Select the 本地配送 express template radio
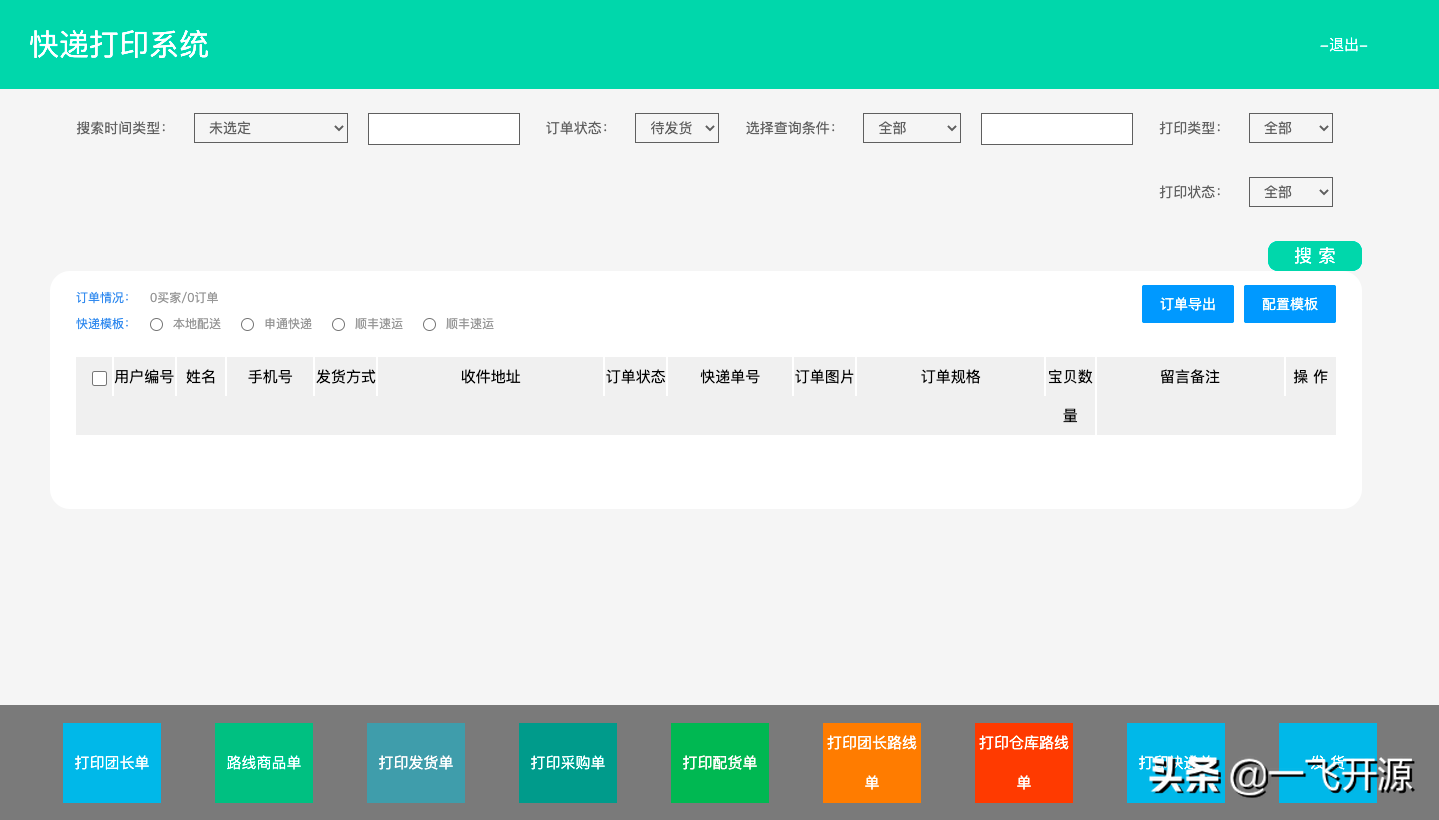Viewport: 1439px width, 820px height. pos(156,324)
